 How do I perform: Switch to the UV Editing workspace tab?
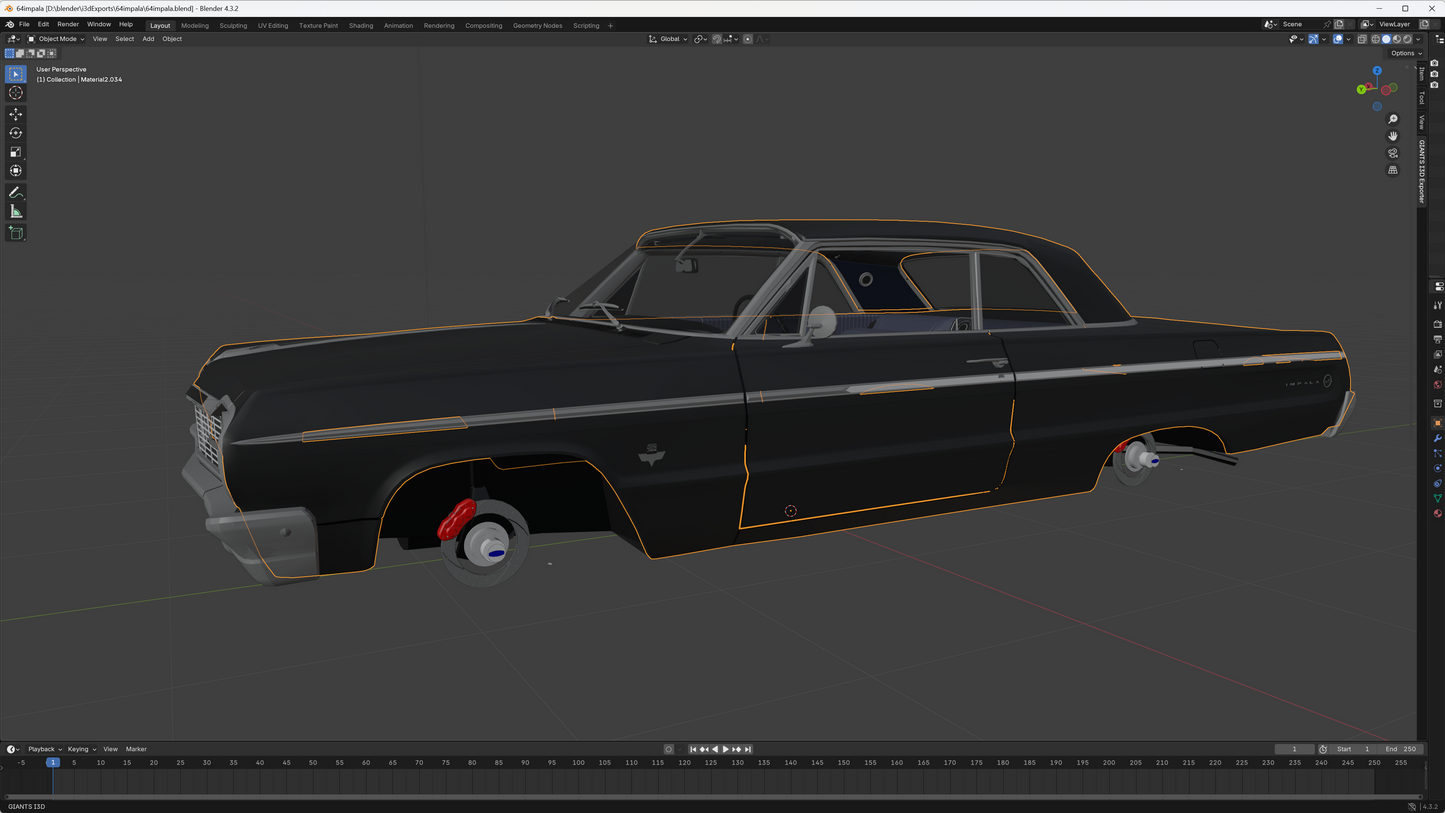pyautogui.click(x=272, y=25)
